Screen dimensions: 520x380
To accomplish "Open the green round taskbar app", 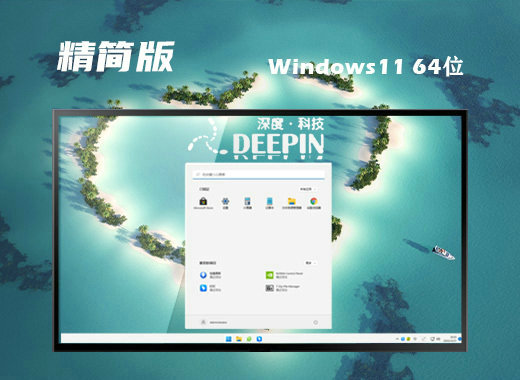I will pos(249,339).
